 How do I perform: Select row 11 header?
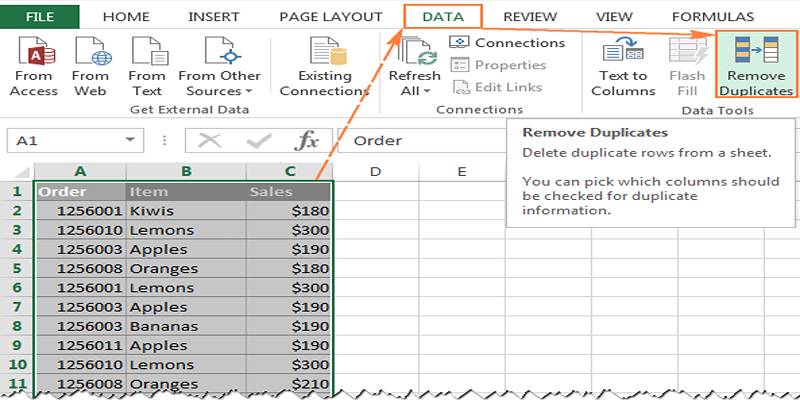pyautogui.click(x=17, y=384)
